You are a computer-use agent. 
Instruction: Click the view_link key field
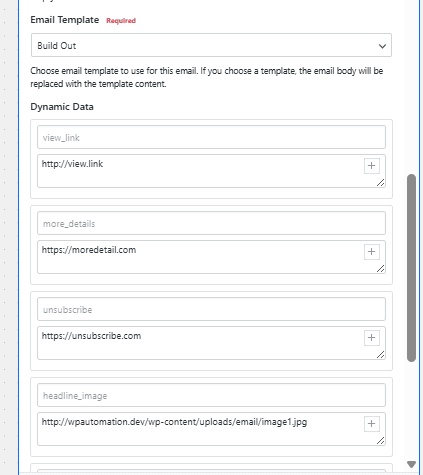point(211,137)
